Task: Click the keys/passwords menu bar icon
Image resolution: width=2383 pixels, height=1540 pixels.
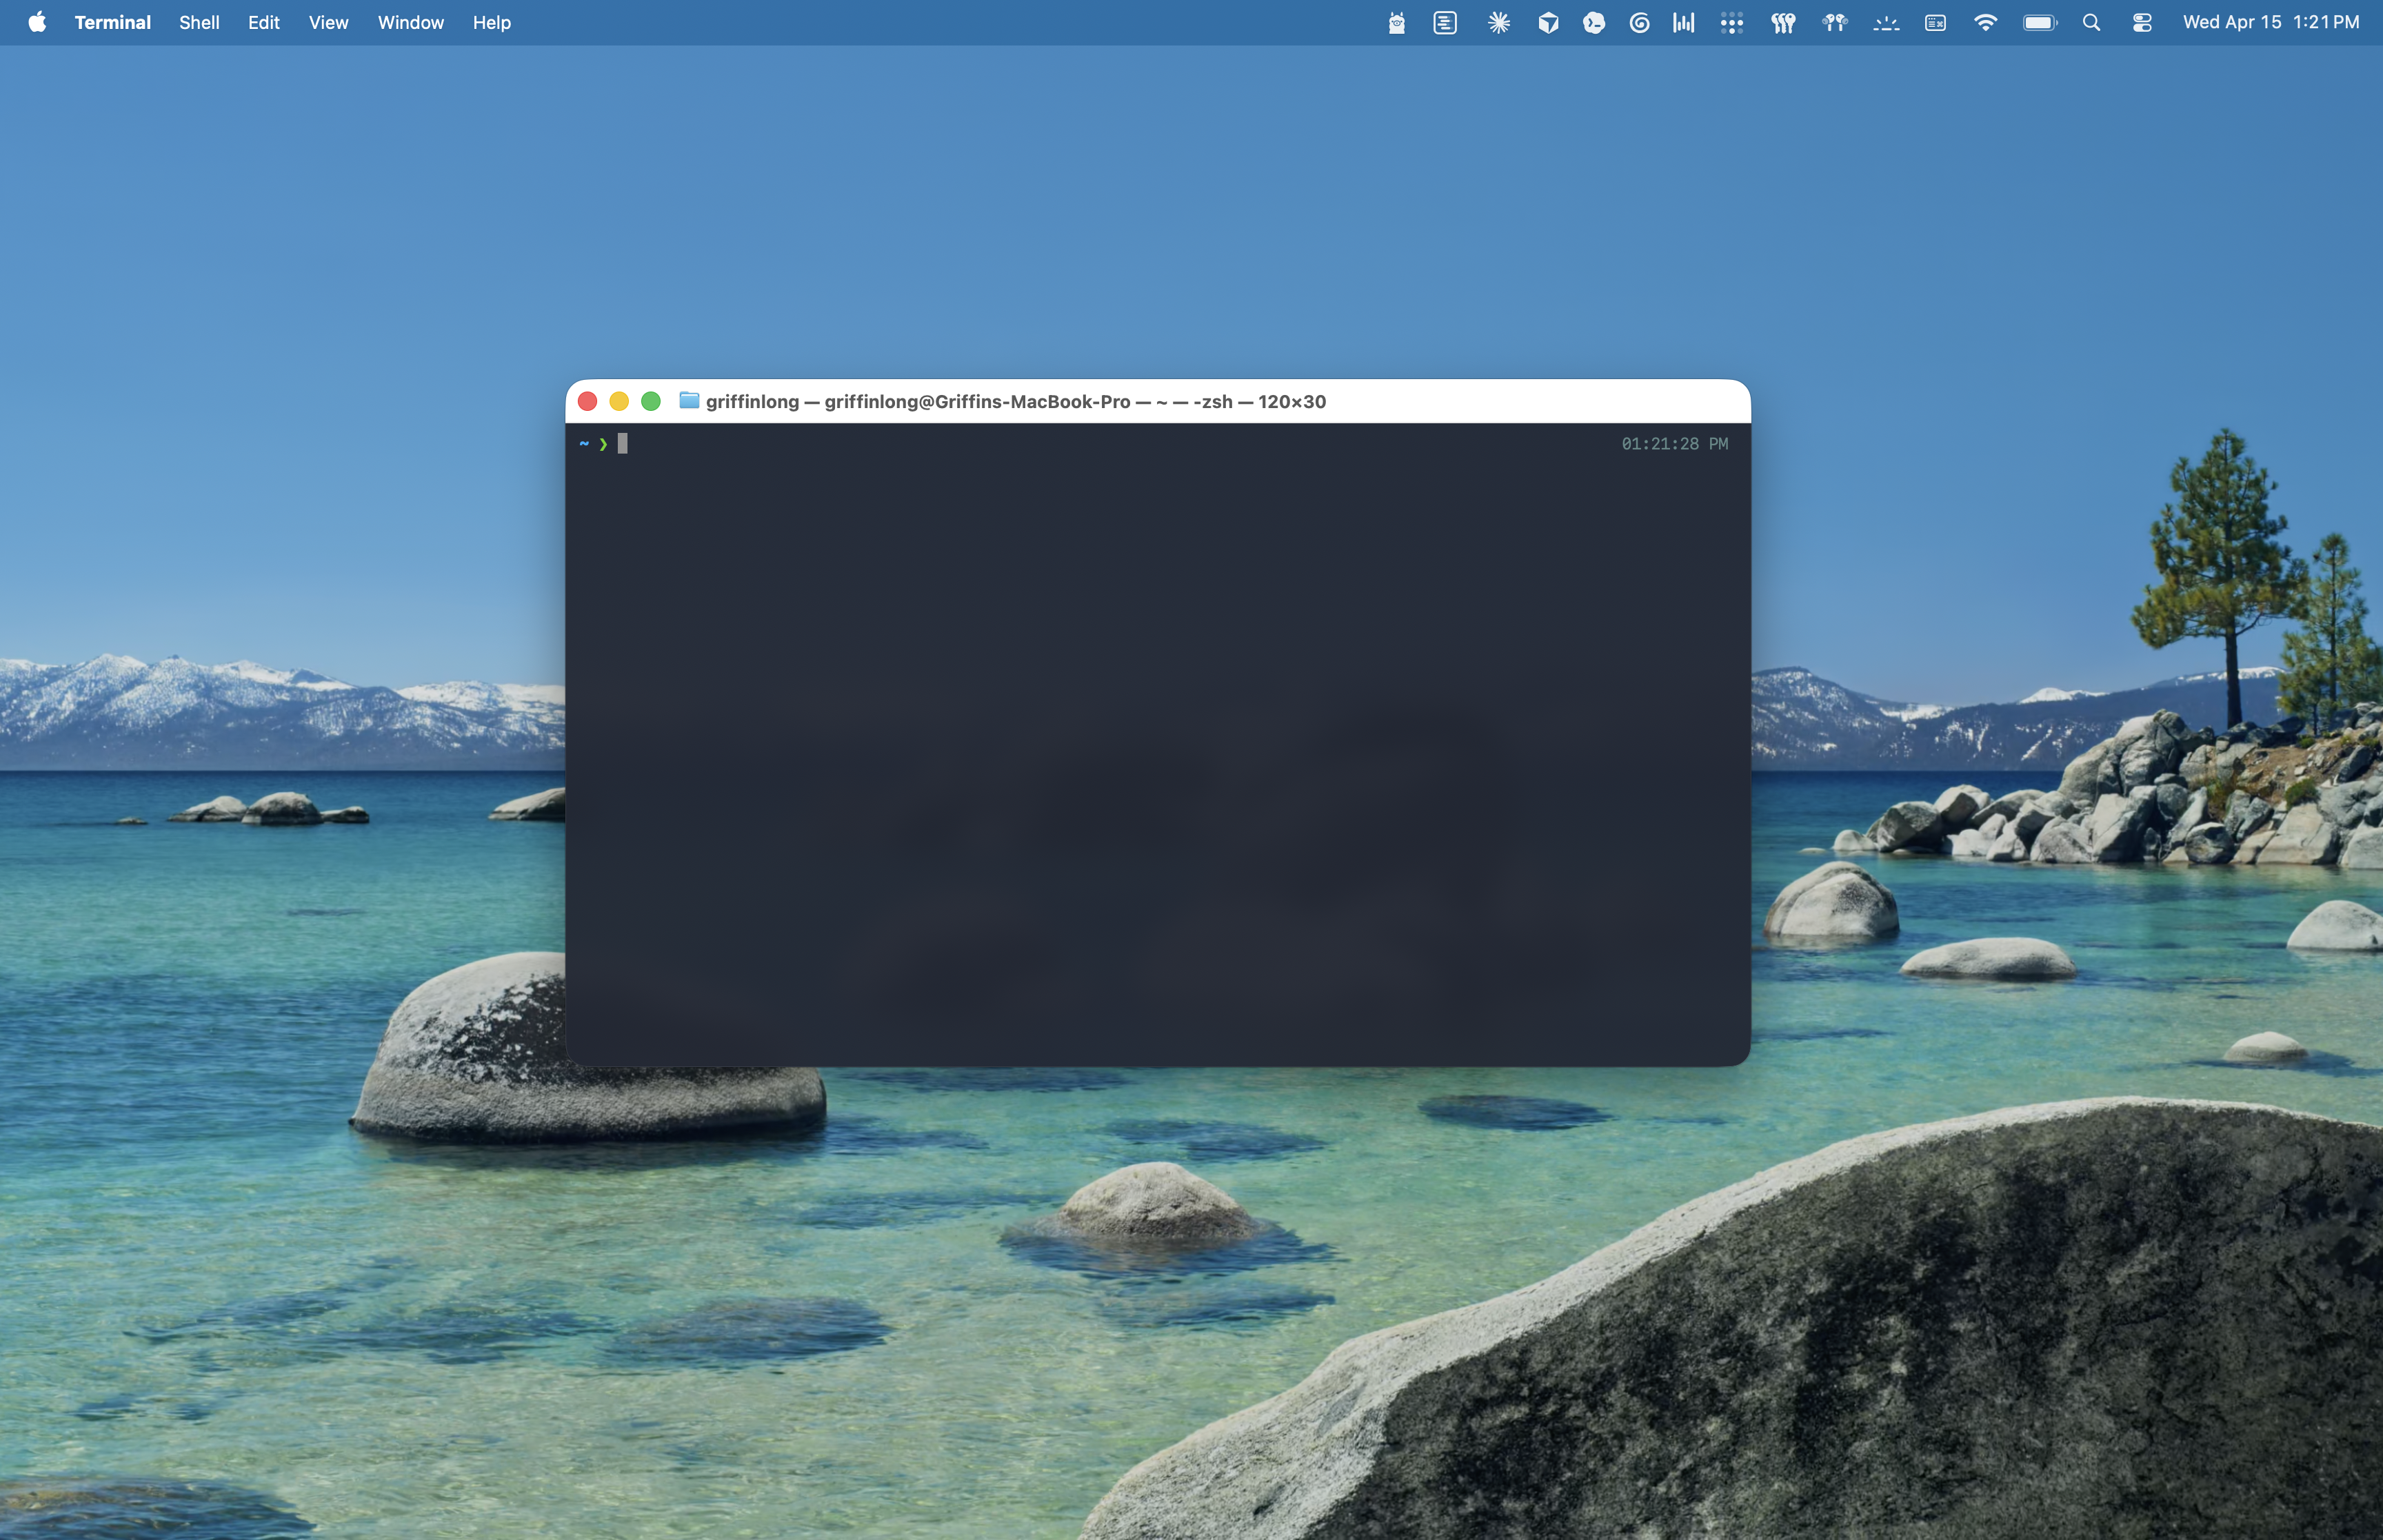Action: pos(1784,21)
